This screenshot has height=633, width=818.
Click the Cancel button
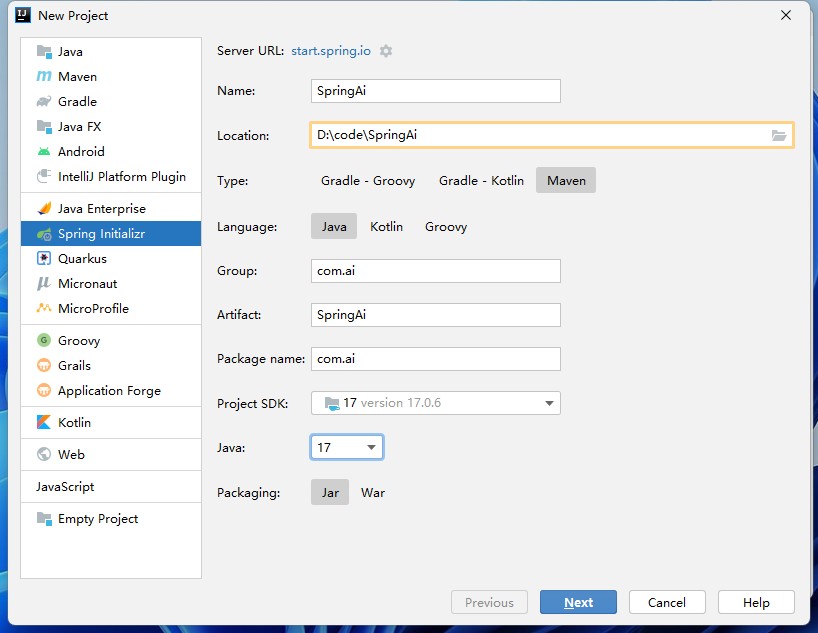click(667, 602)
